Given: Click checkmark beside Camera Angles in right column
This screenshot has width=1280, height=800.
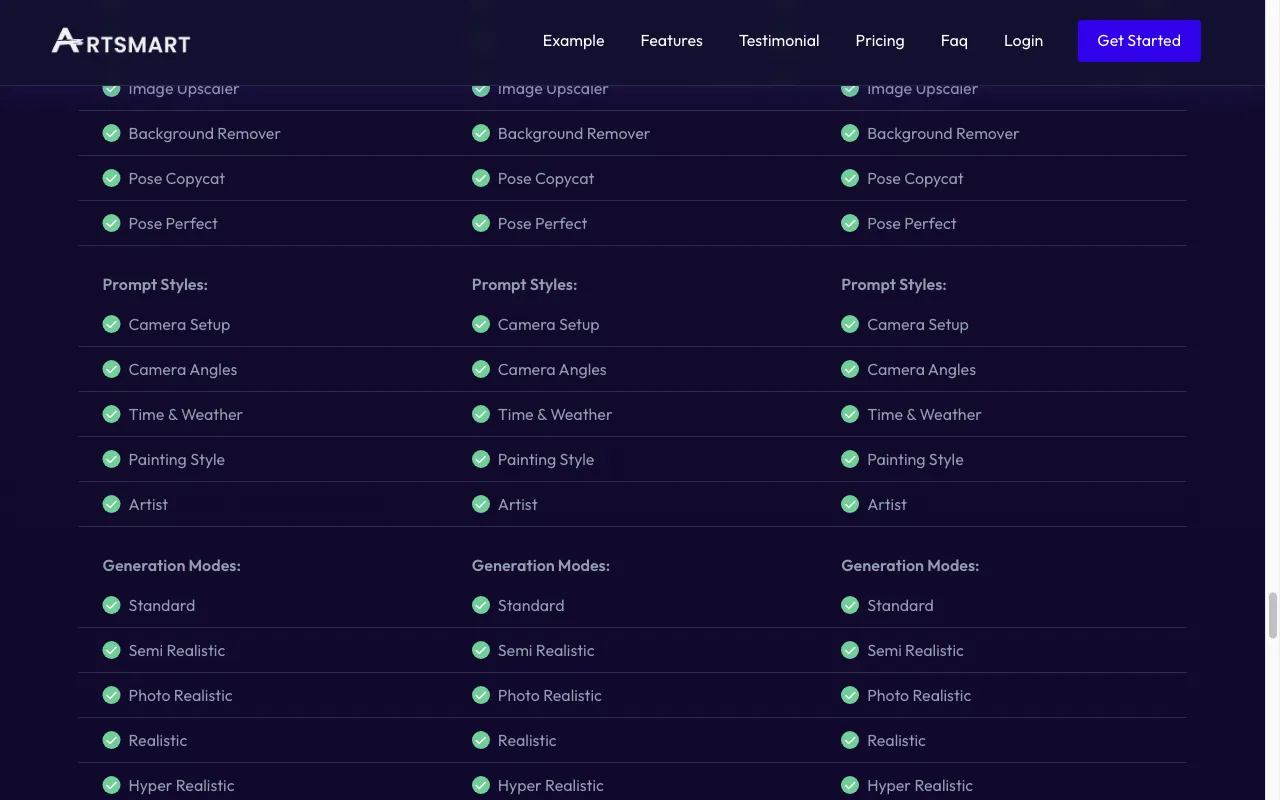Looking at the screenshot, I should [850, 369].
